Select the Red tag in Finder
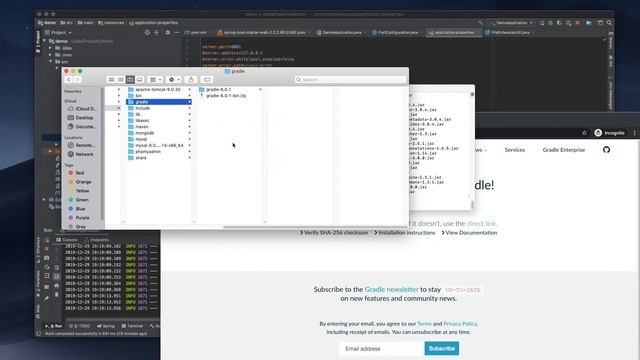 [76, 173]
